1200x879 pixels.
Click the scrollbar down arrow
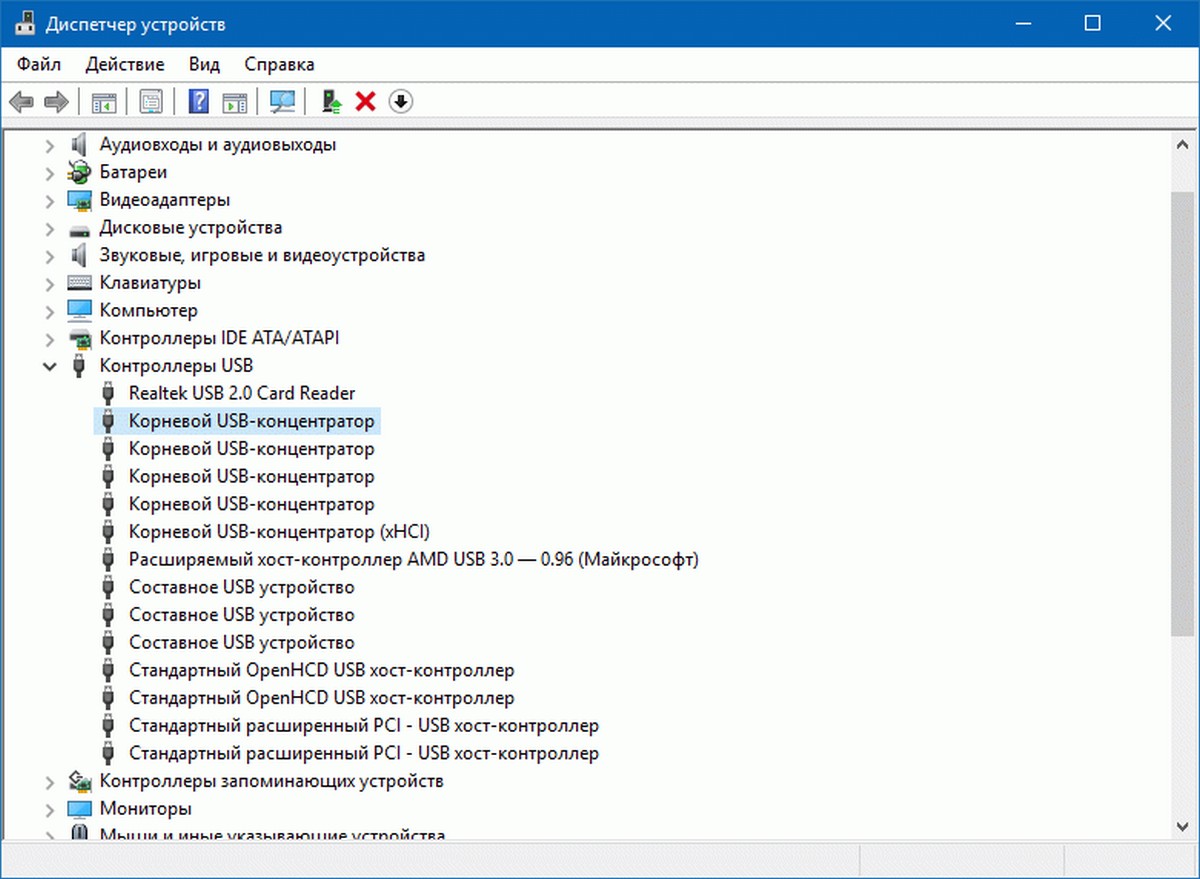(x=1182, y=826)
